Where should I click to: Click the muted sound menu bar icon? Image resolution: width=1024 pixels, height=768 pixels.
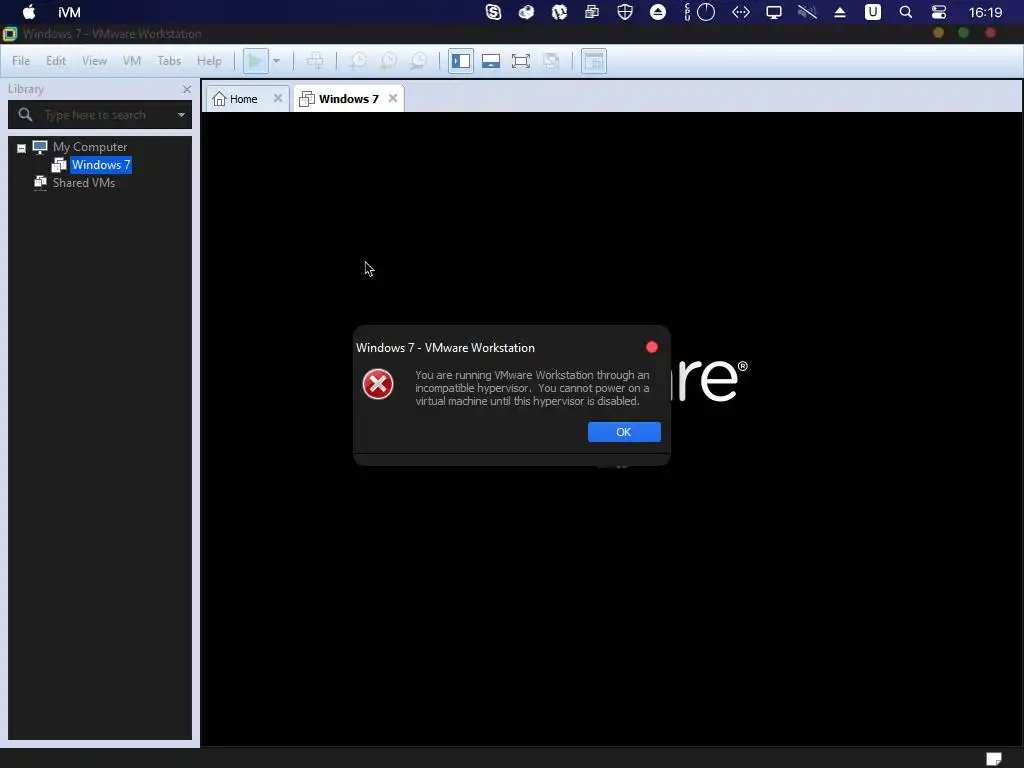(x=807, y=12)
